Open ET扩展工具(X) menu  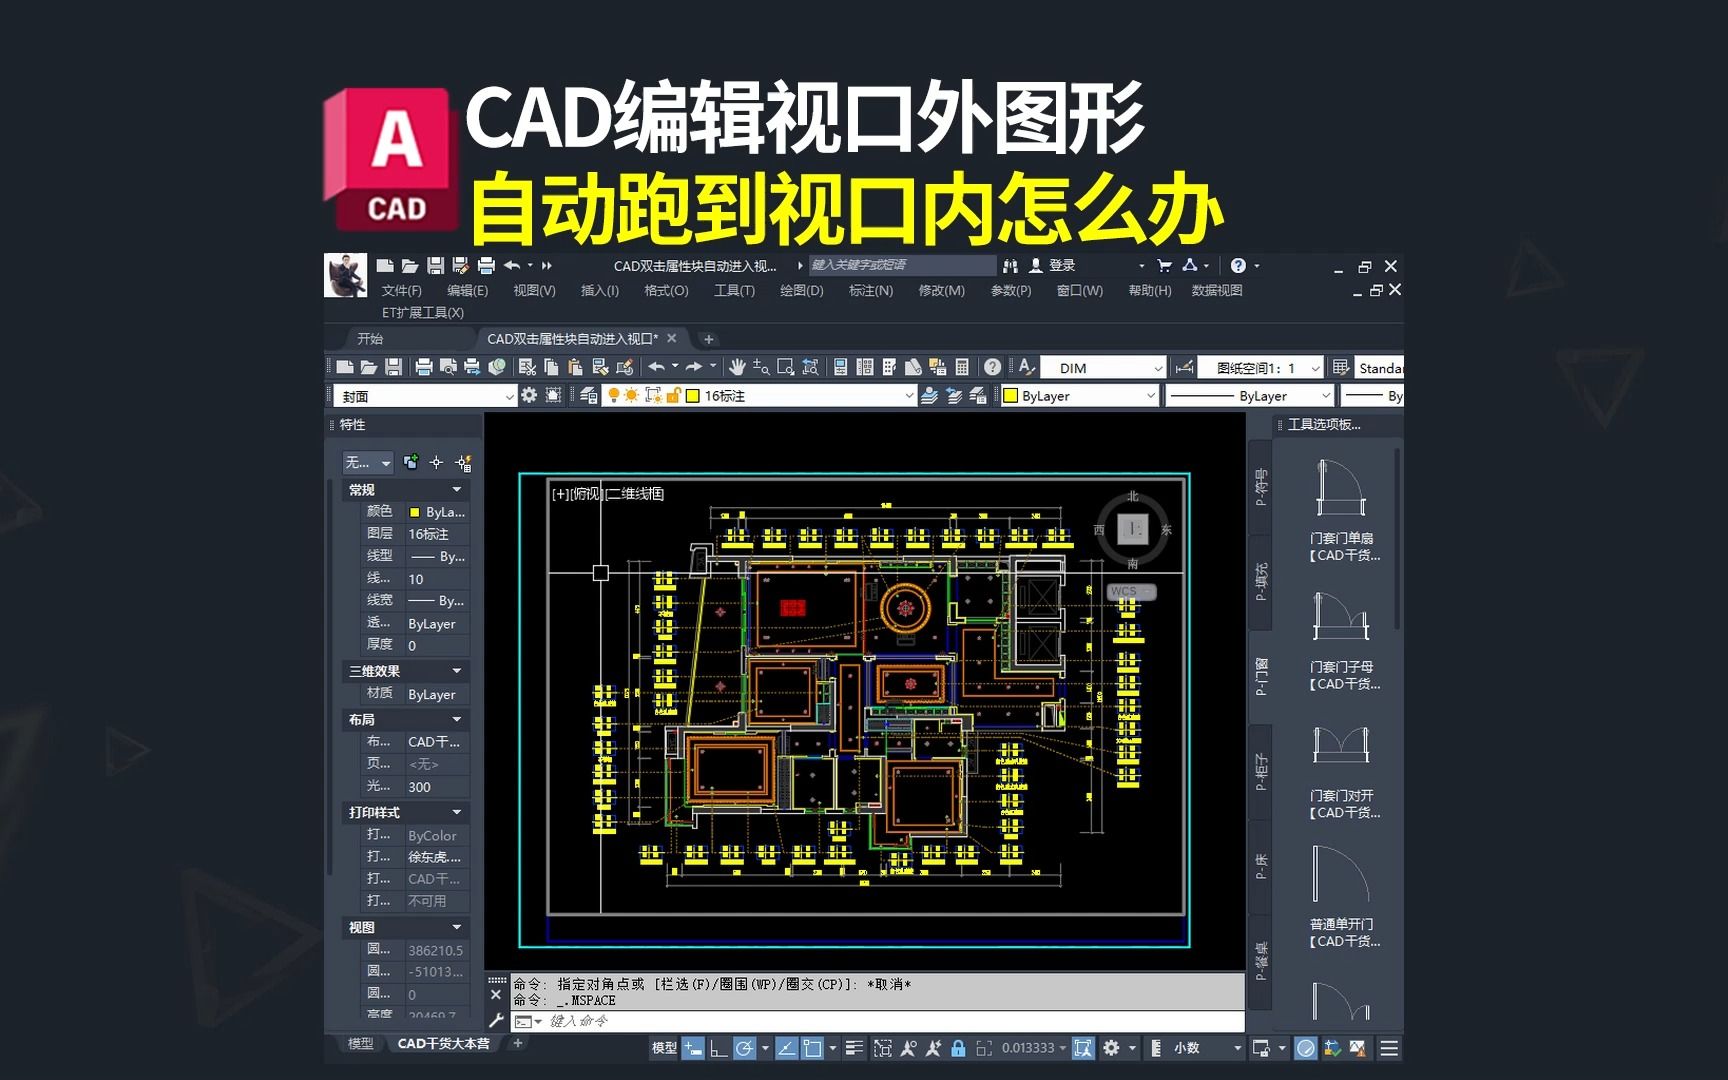tap(423, 313)
